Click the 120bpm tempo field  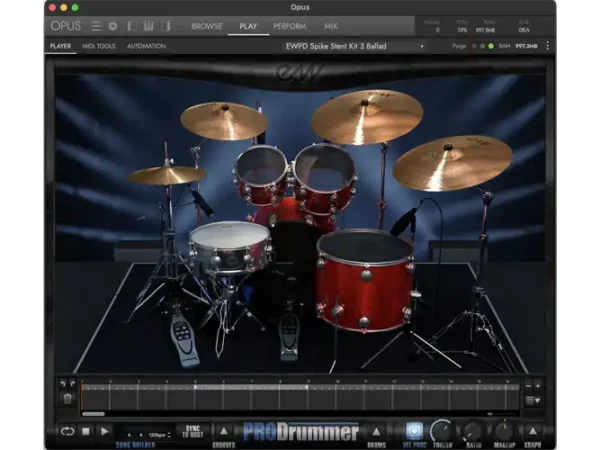click(157, 435)
